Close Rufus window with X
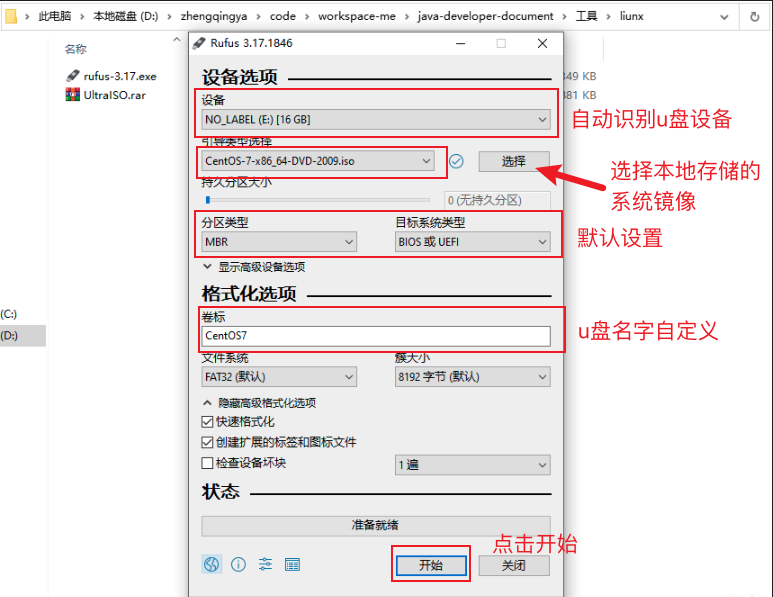773x597 pixels. [x=542, y=43]
